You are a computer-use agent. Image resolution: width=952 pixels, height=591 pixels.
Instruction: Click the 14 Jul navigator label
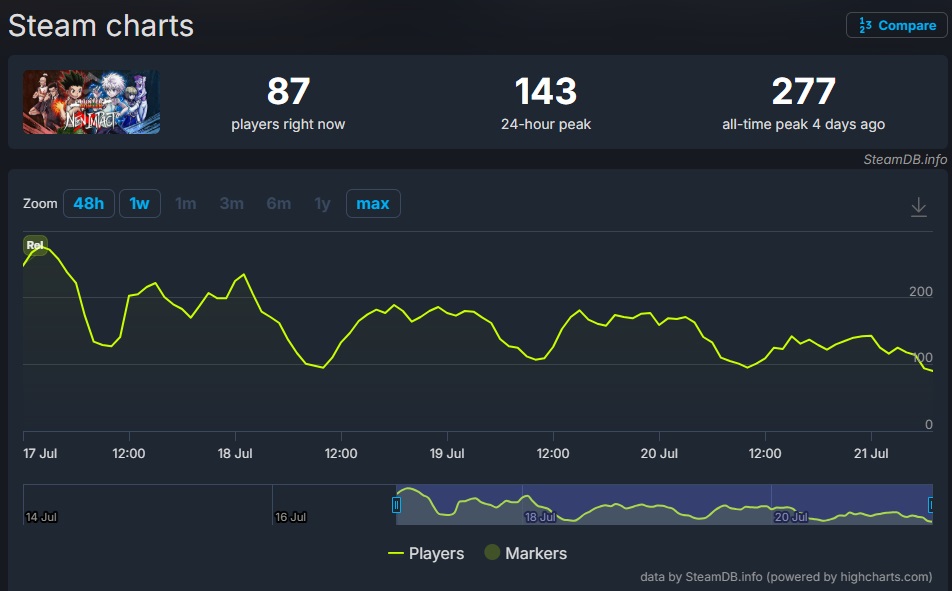[41, 517]
